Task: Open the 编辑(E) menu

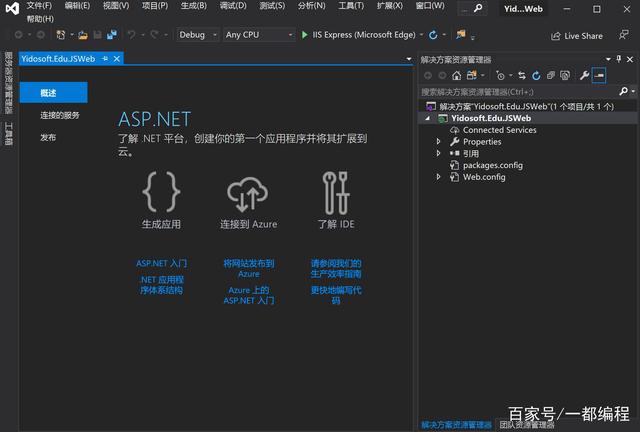Action: pos(77,6)
